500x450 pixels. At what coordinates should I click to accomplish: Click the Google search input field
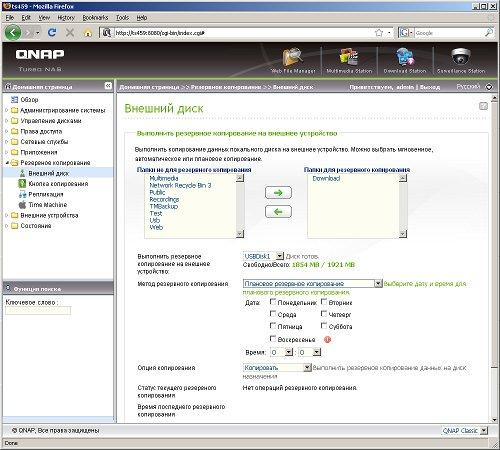(449, 33)
